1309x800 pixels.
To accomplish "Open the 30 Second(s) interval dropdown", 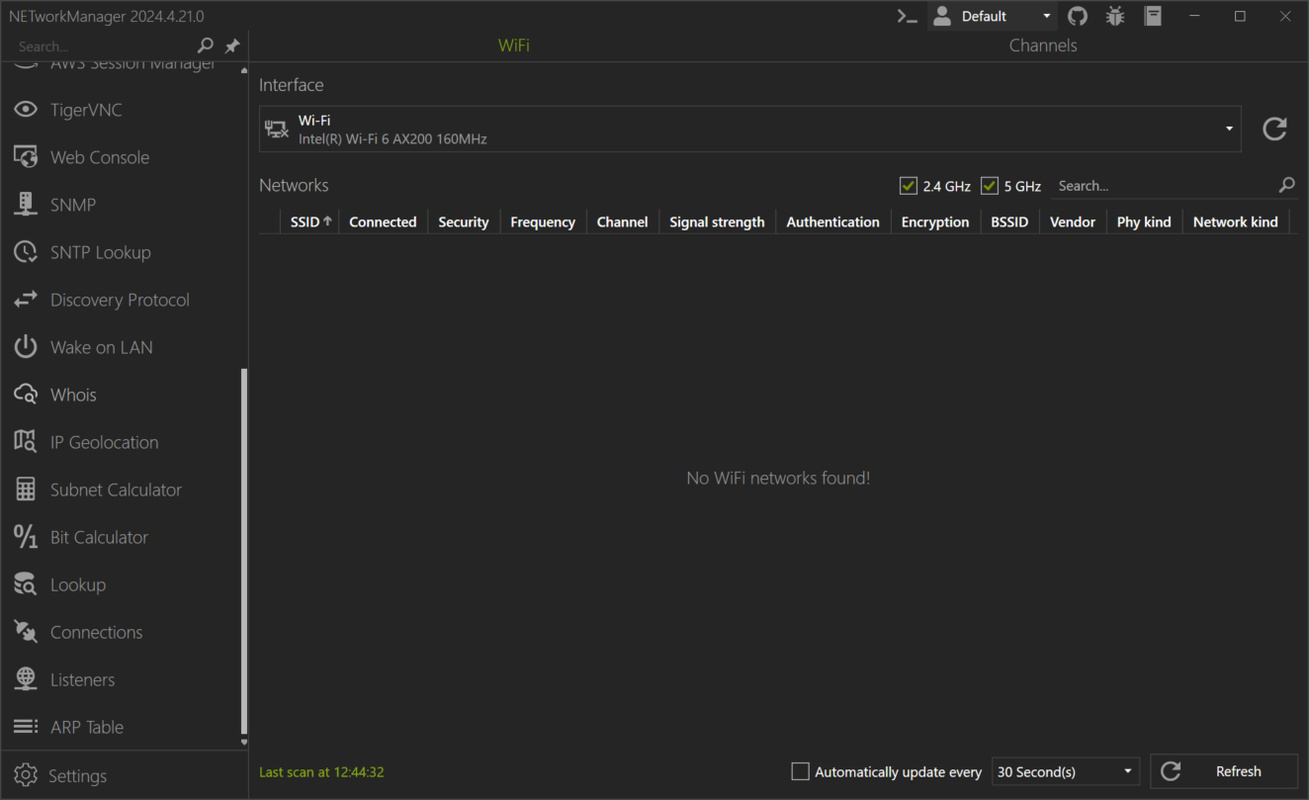I will pyautogui.click(x=1066, y=771).
